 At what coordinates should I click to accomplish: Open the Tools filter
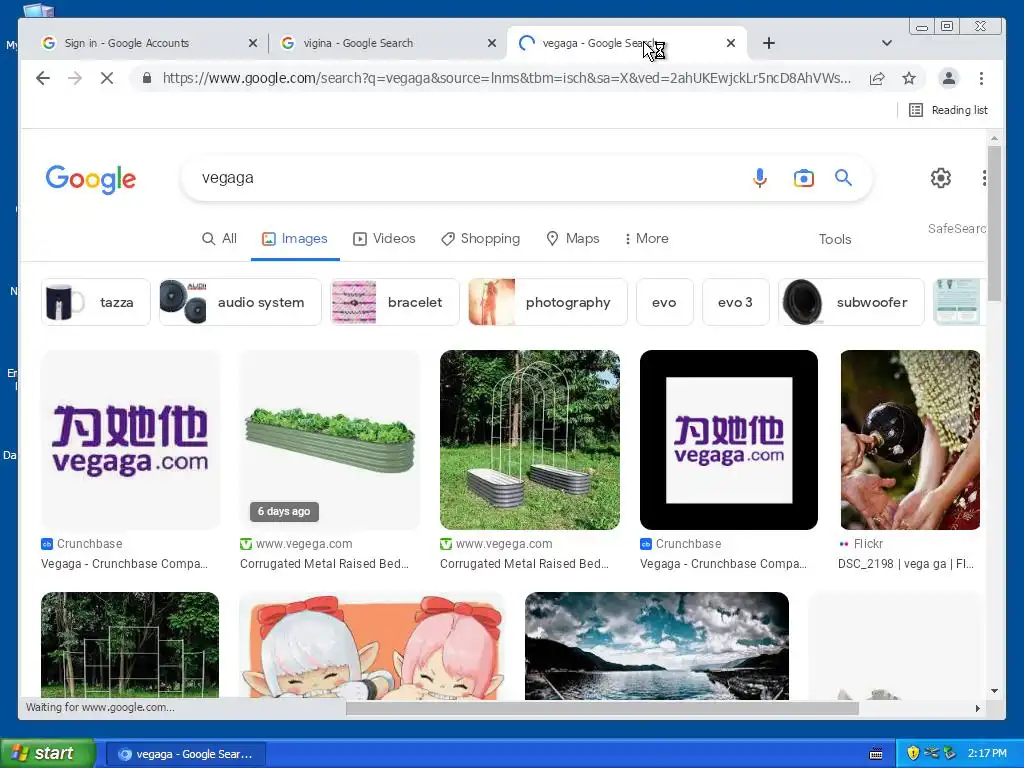835,239
